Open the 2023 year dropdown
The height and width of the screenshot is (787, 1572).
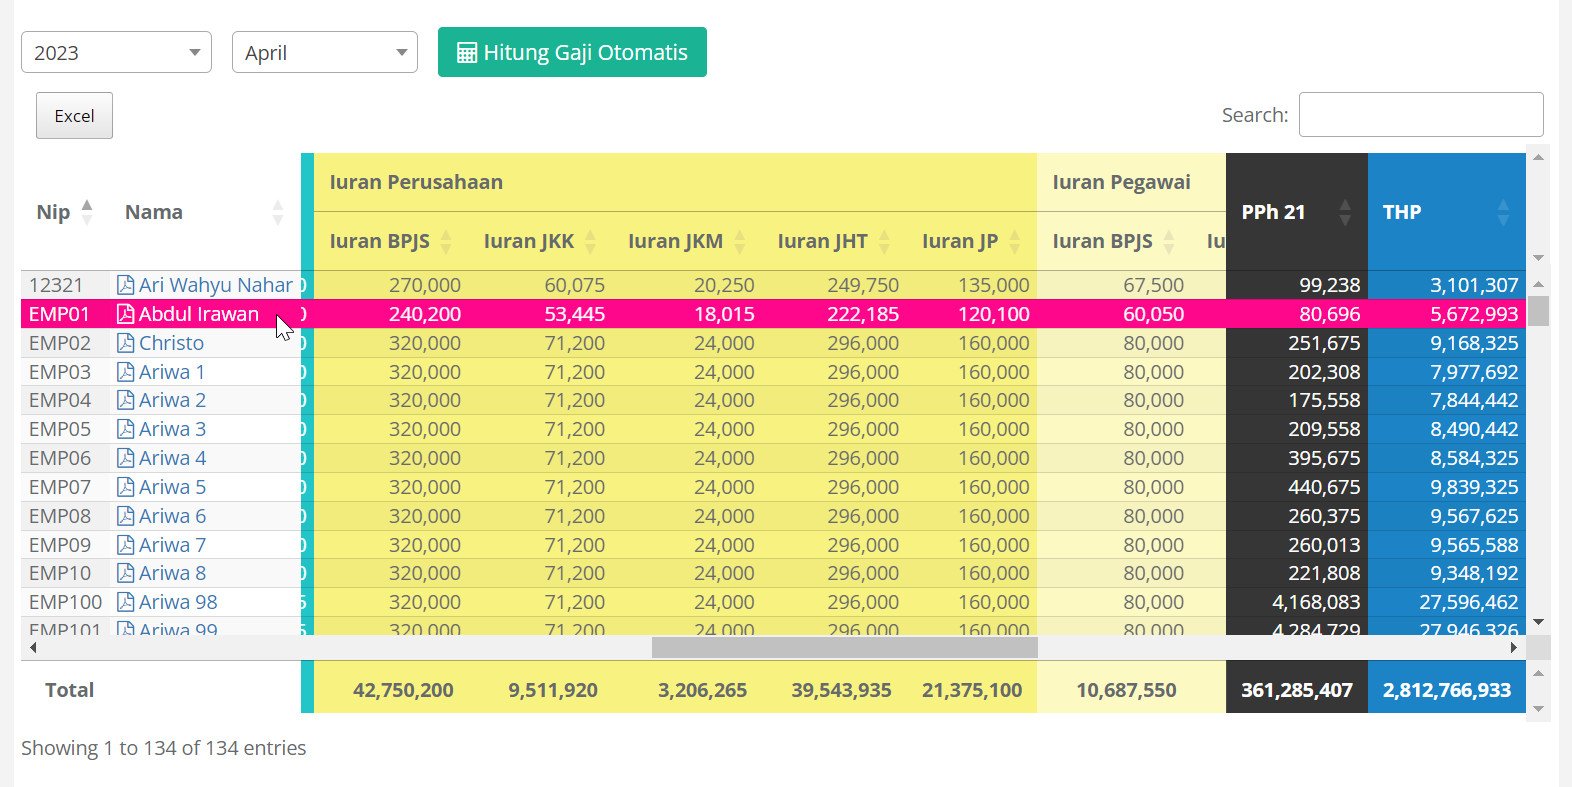click(116, 53)
